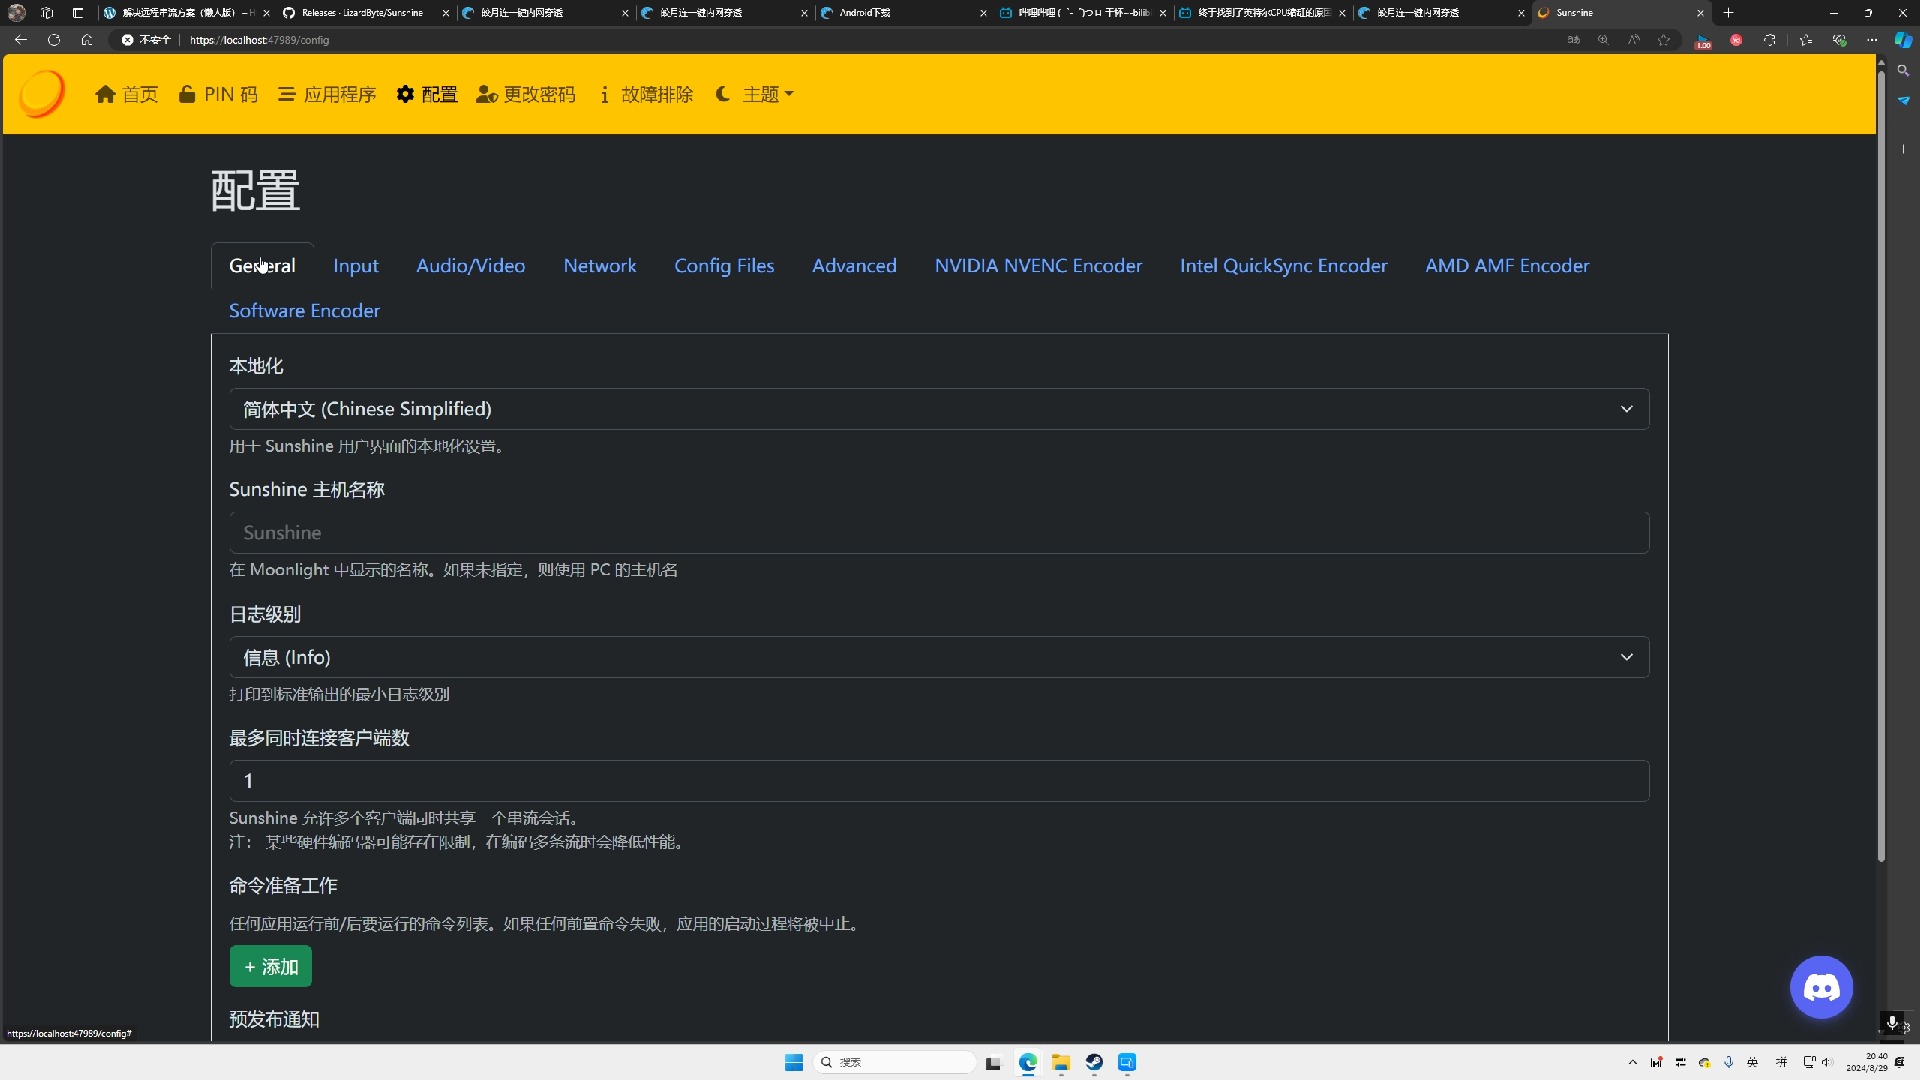Click the Sunshine logo in the yellow navbar
Screen dimensions: 1920x1080
42,94
